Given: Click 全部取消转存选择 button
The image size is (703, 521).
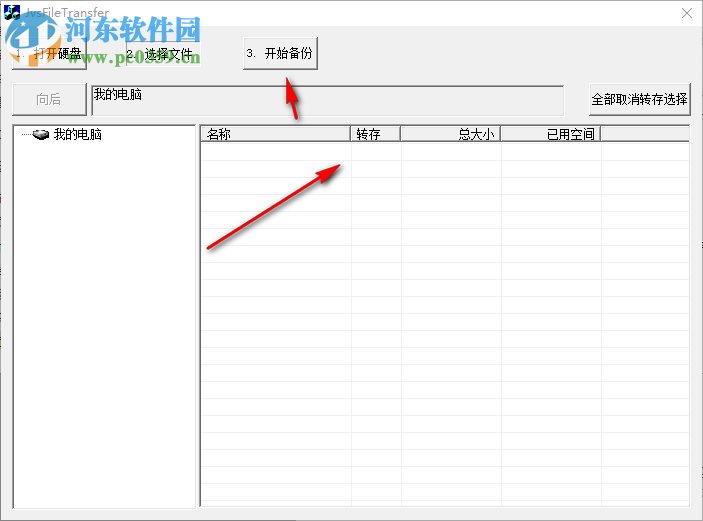Looking at the screenshot, I should (639, 99).
